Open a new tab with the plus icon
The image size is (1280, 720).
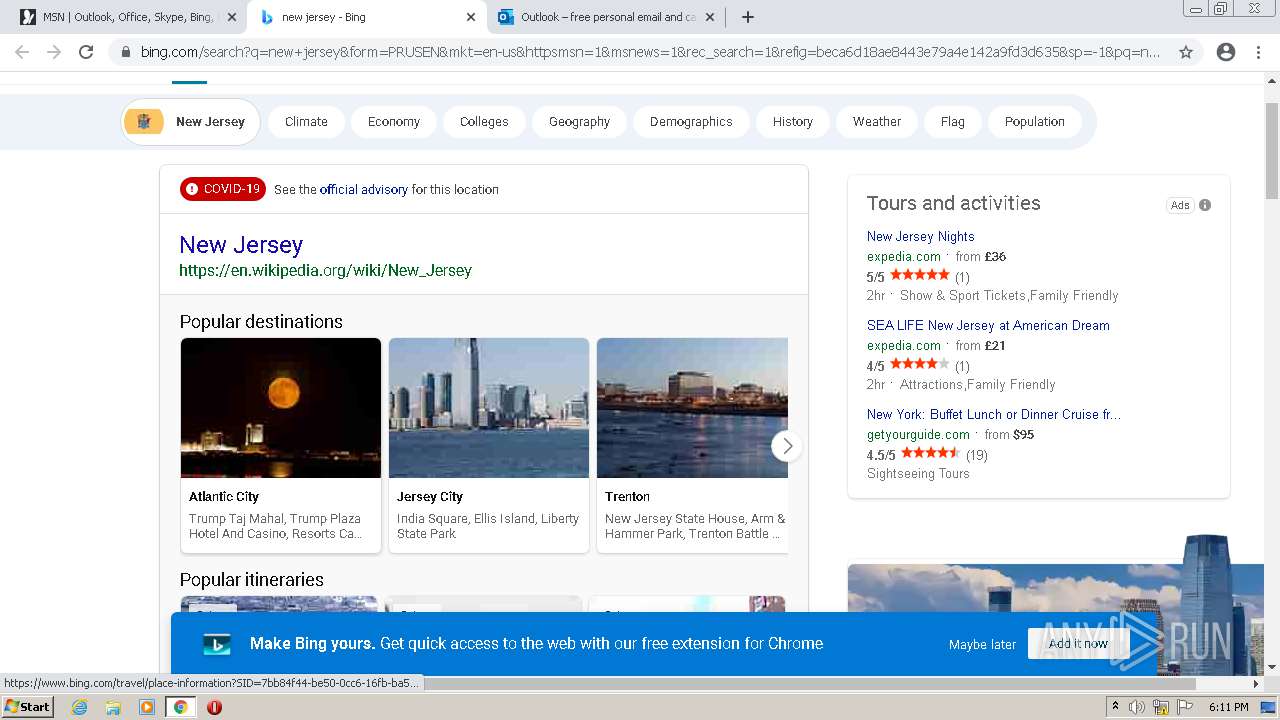[x=748, y=17]
